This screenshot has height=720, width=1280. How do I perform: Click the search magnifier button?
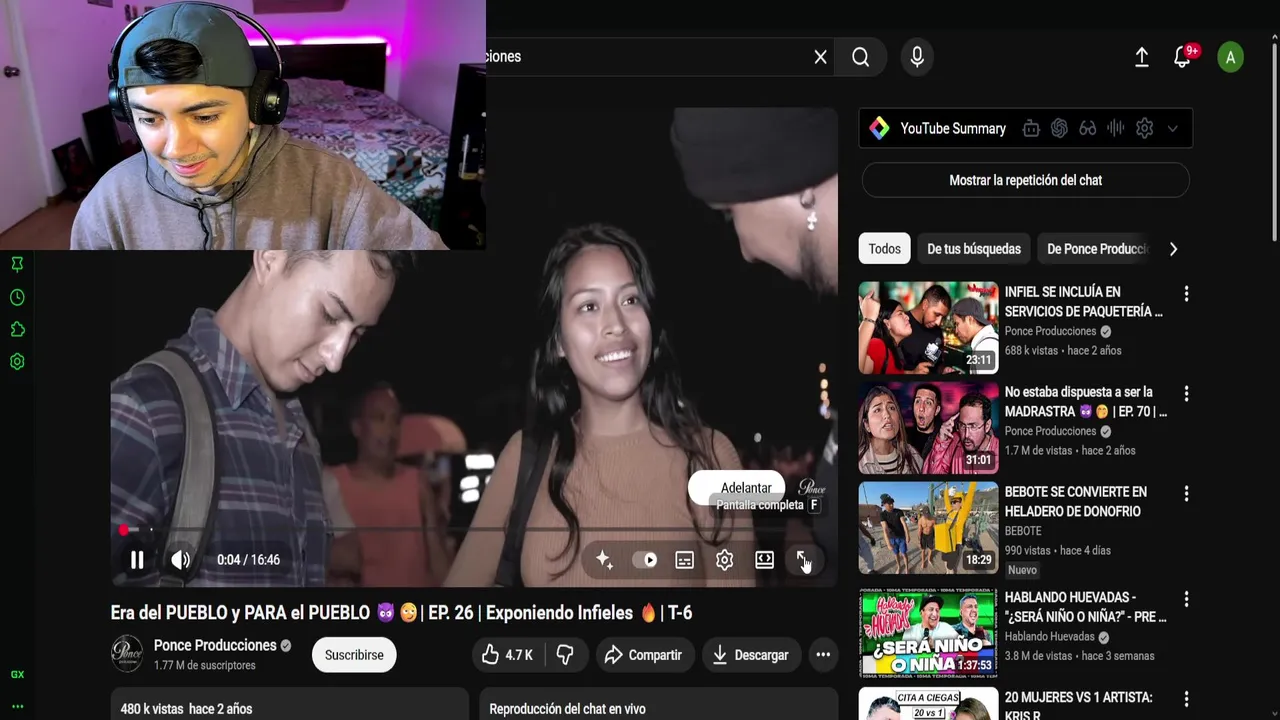click(861, 57)
